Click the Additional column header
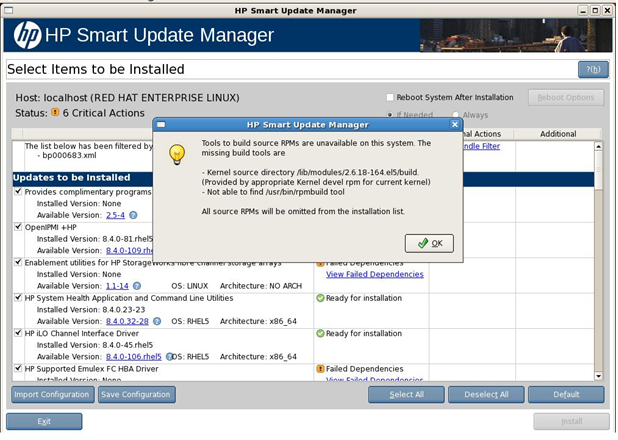The image size is (618, 440). click(x=558, y=134)
